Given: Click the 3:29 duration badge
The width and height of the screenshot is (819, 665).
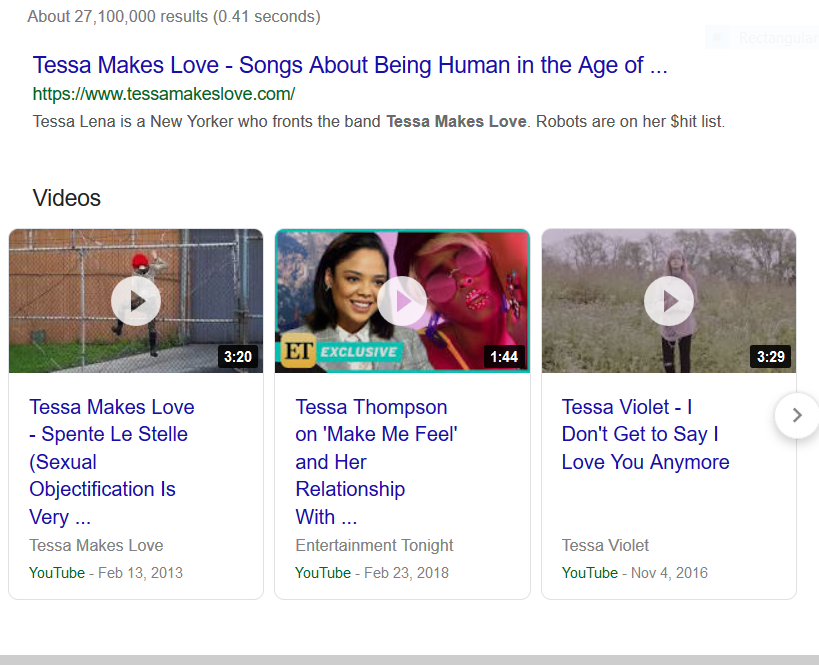Looking at the screenshot, I should pyautogui.click(x=770, y=357).
